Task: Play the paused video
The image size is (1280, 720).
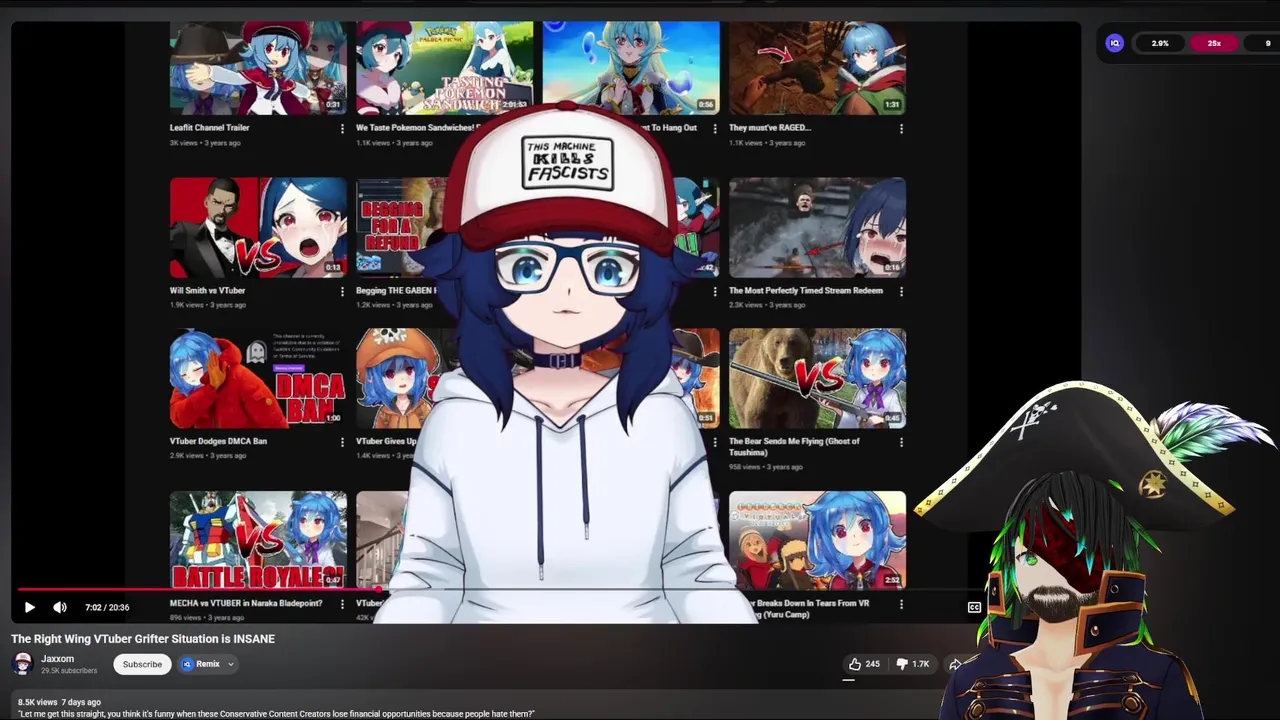Action: 29,607
